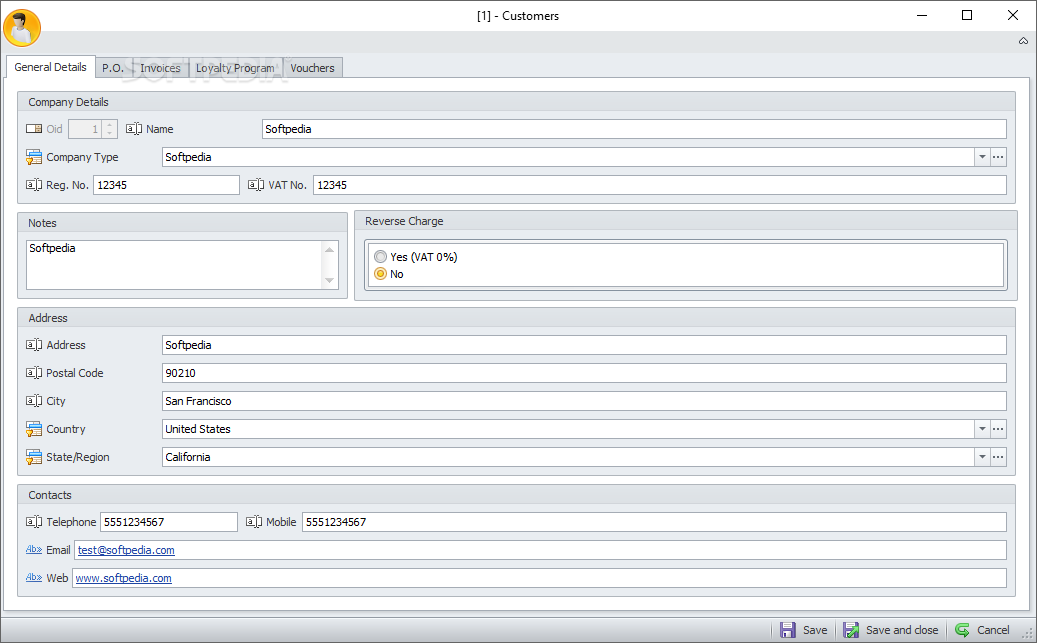Click the text icon beside Postal Code
1037x643 pixels.
pyautogui.click(x=34, y=373)
